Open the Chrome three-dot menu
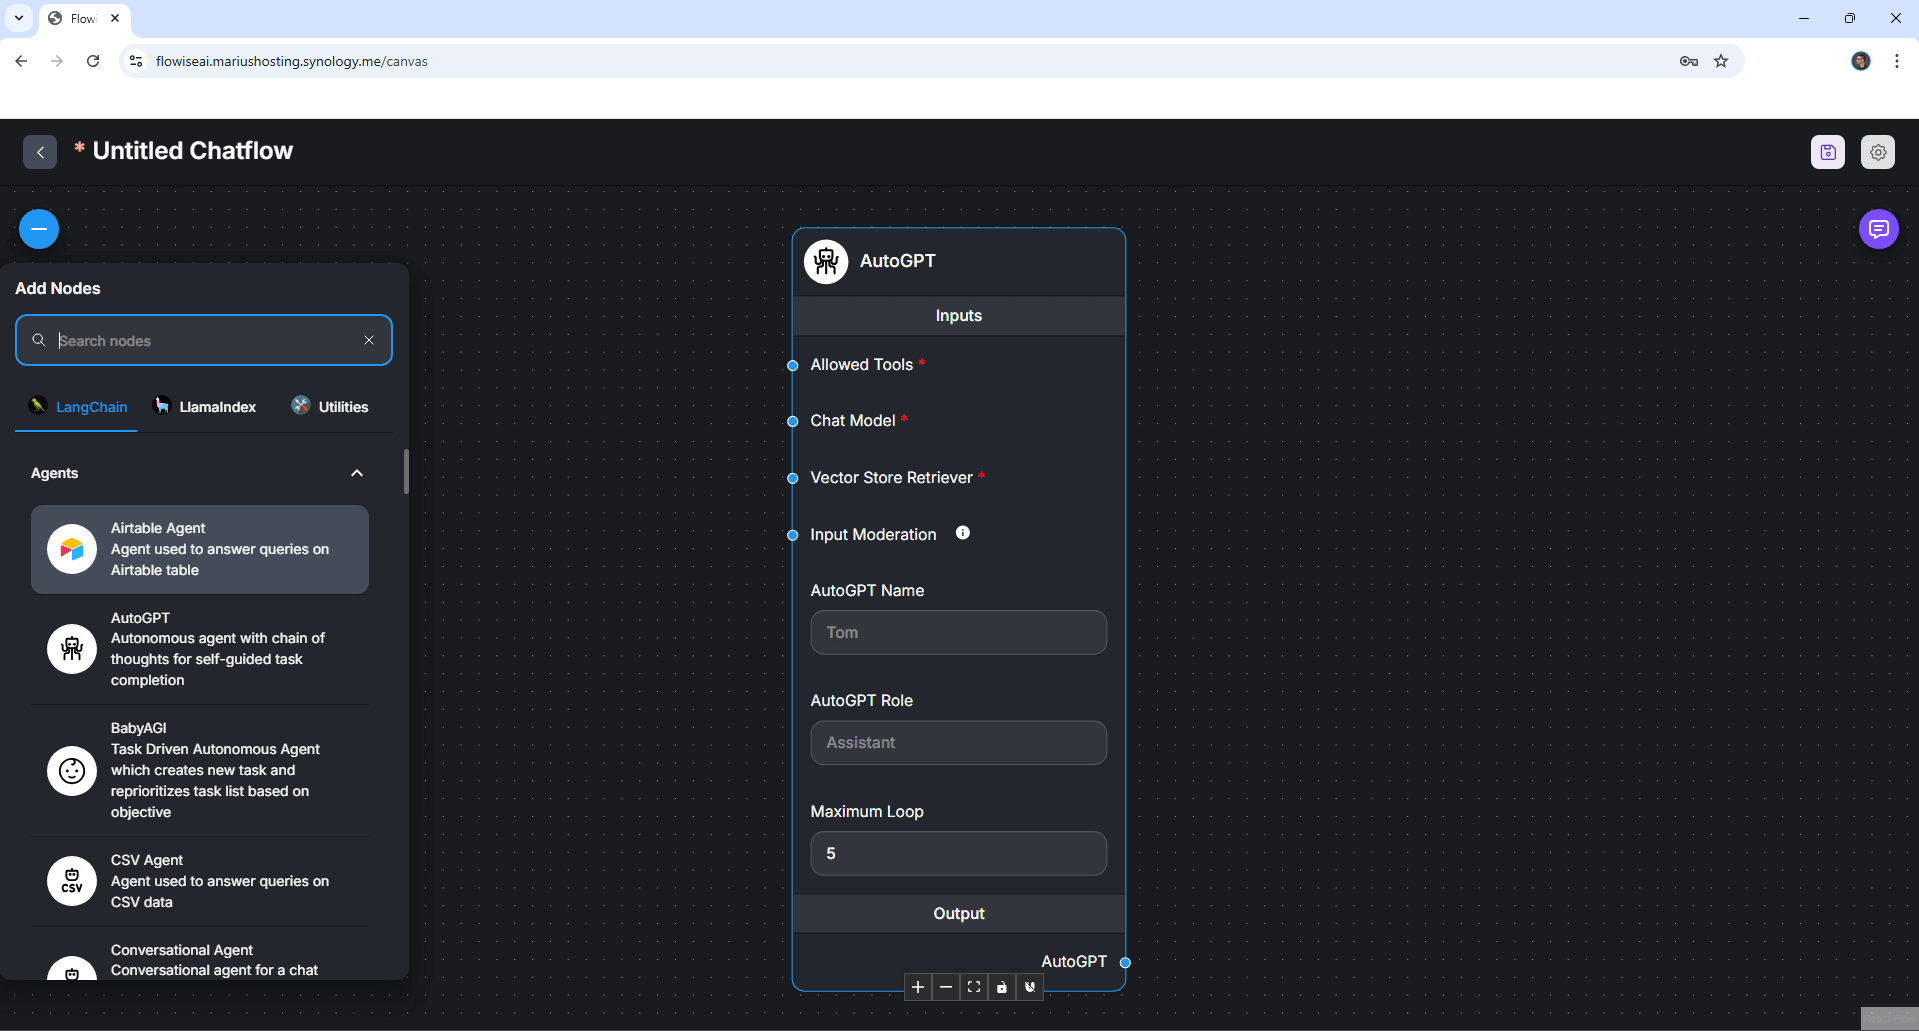This screenshot has height=1031, width=1919. coord(1897,61)
